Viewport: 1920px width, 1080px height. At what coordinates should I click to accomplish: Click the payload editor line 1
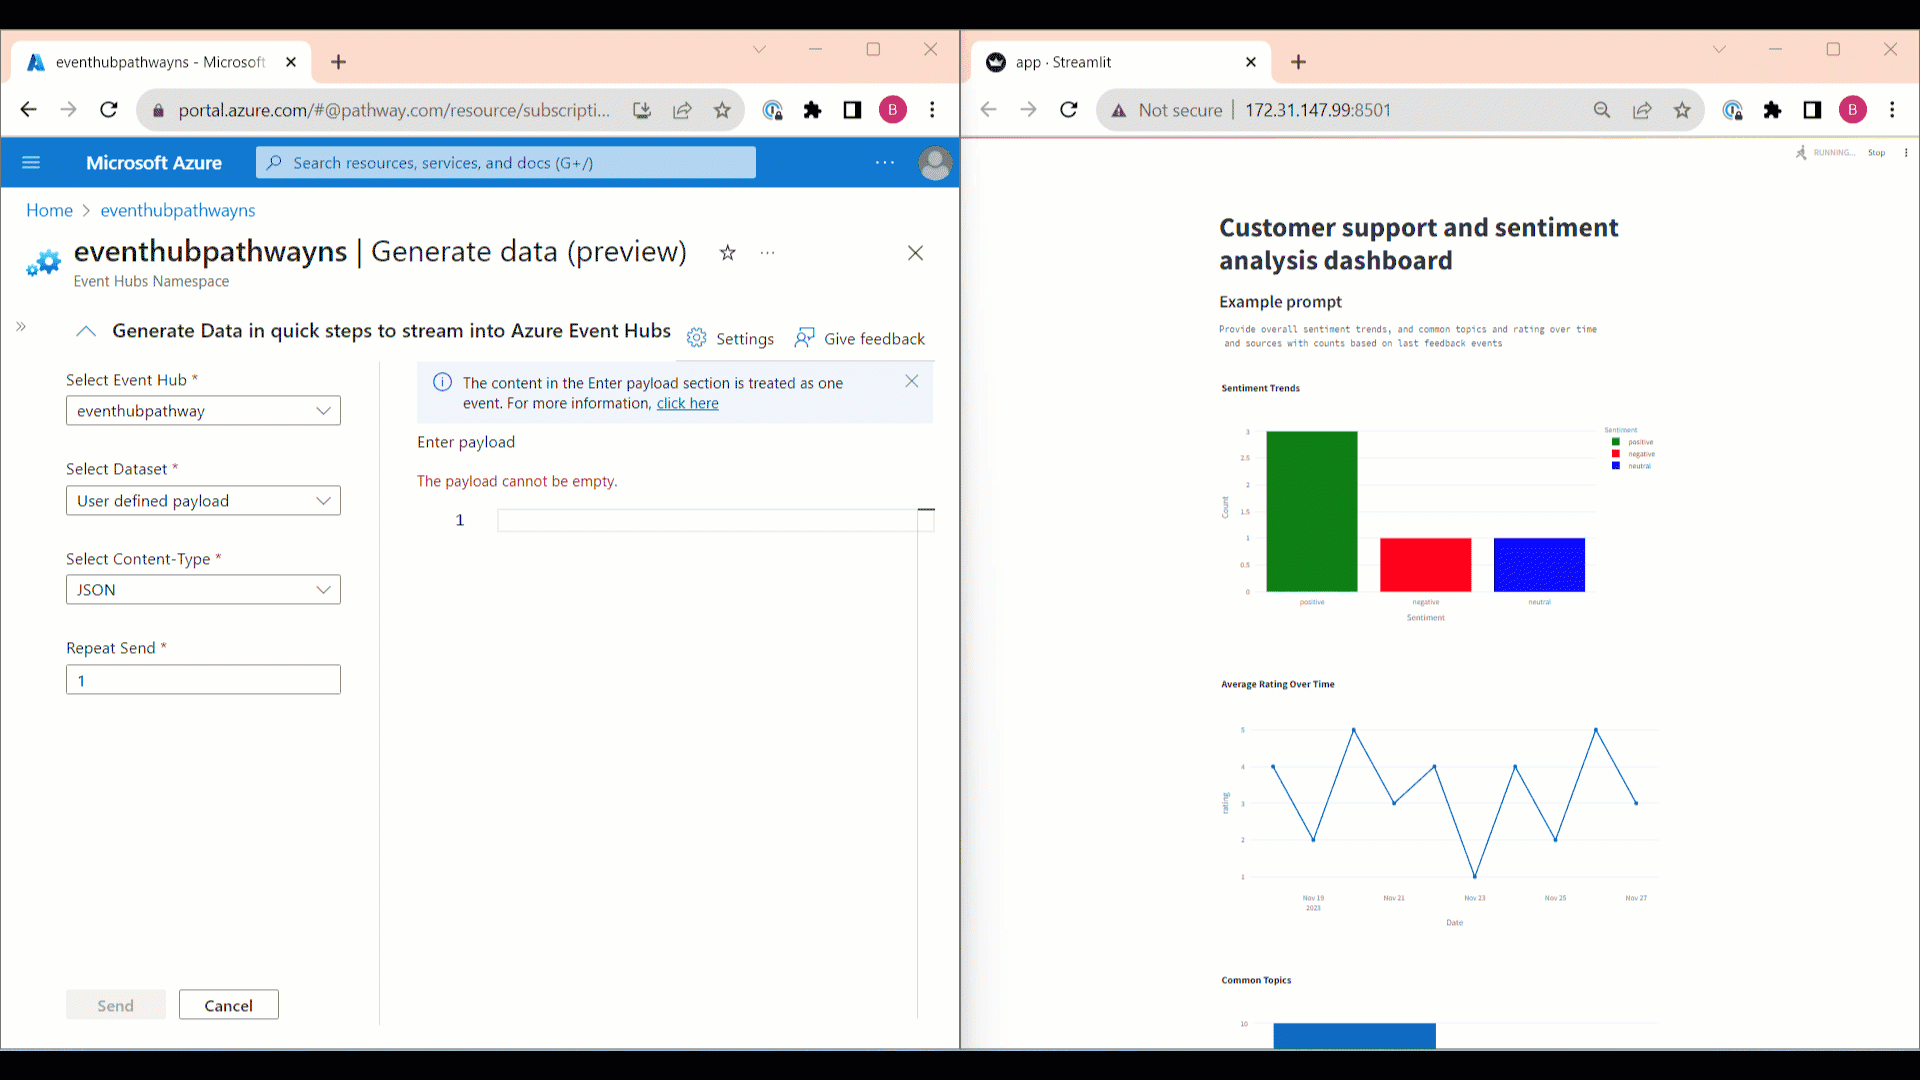(707, 520)
